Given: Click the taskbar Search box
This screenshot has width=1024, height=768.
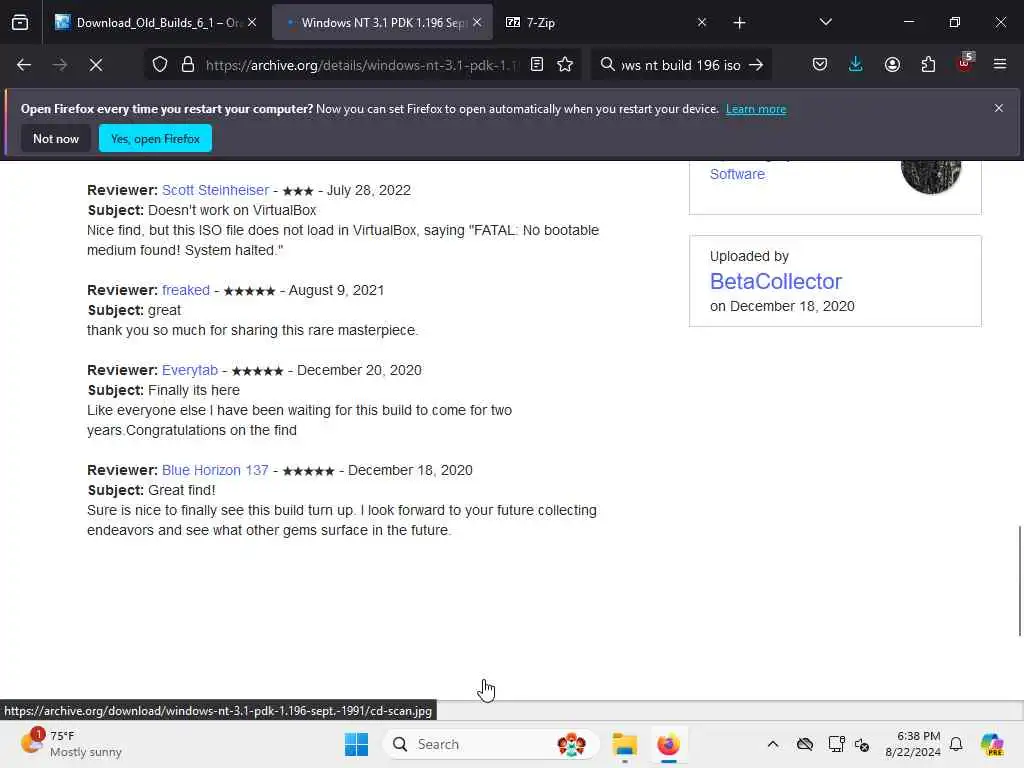Looking at the screenshot, I should coord(490,744).
